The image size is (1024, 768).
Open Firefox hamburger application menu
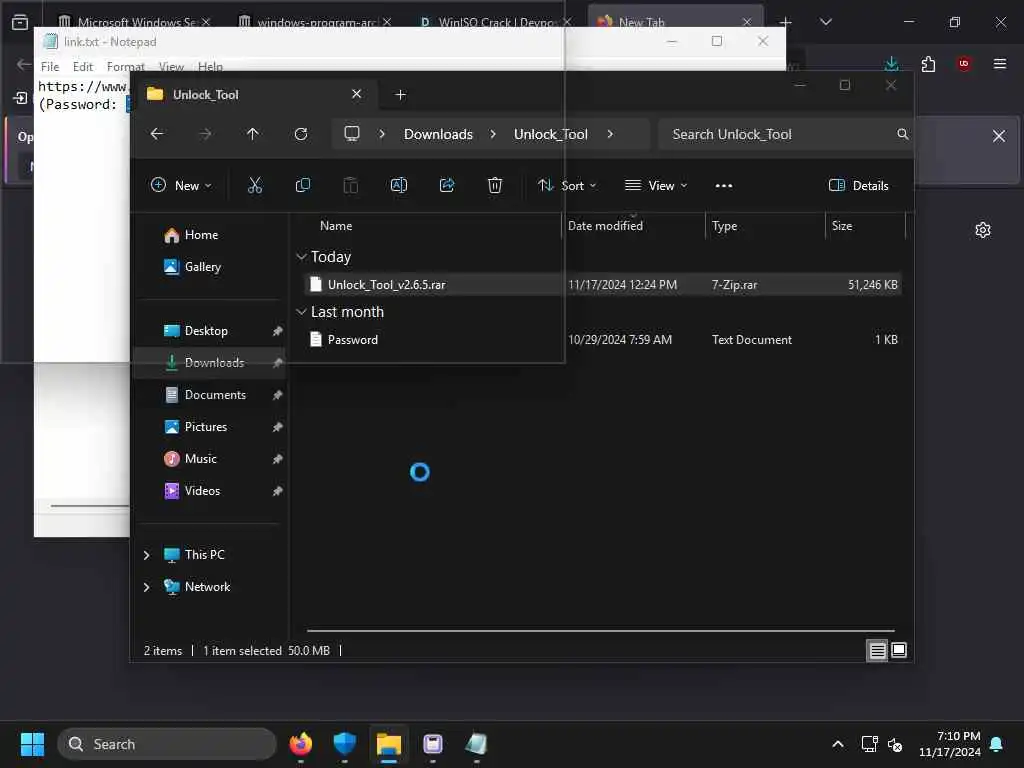tap(999, 63)
